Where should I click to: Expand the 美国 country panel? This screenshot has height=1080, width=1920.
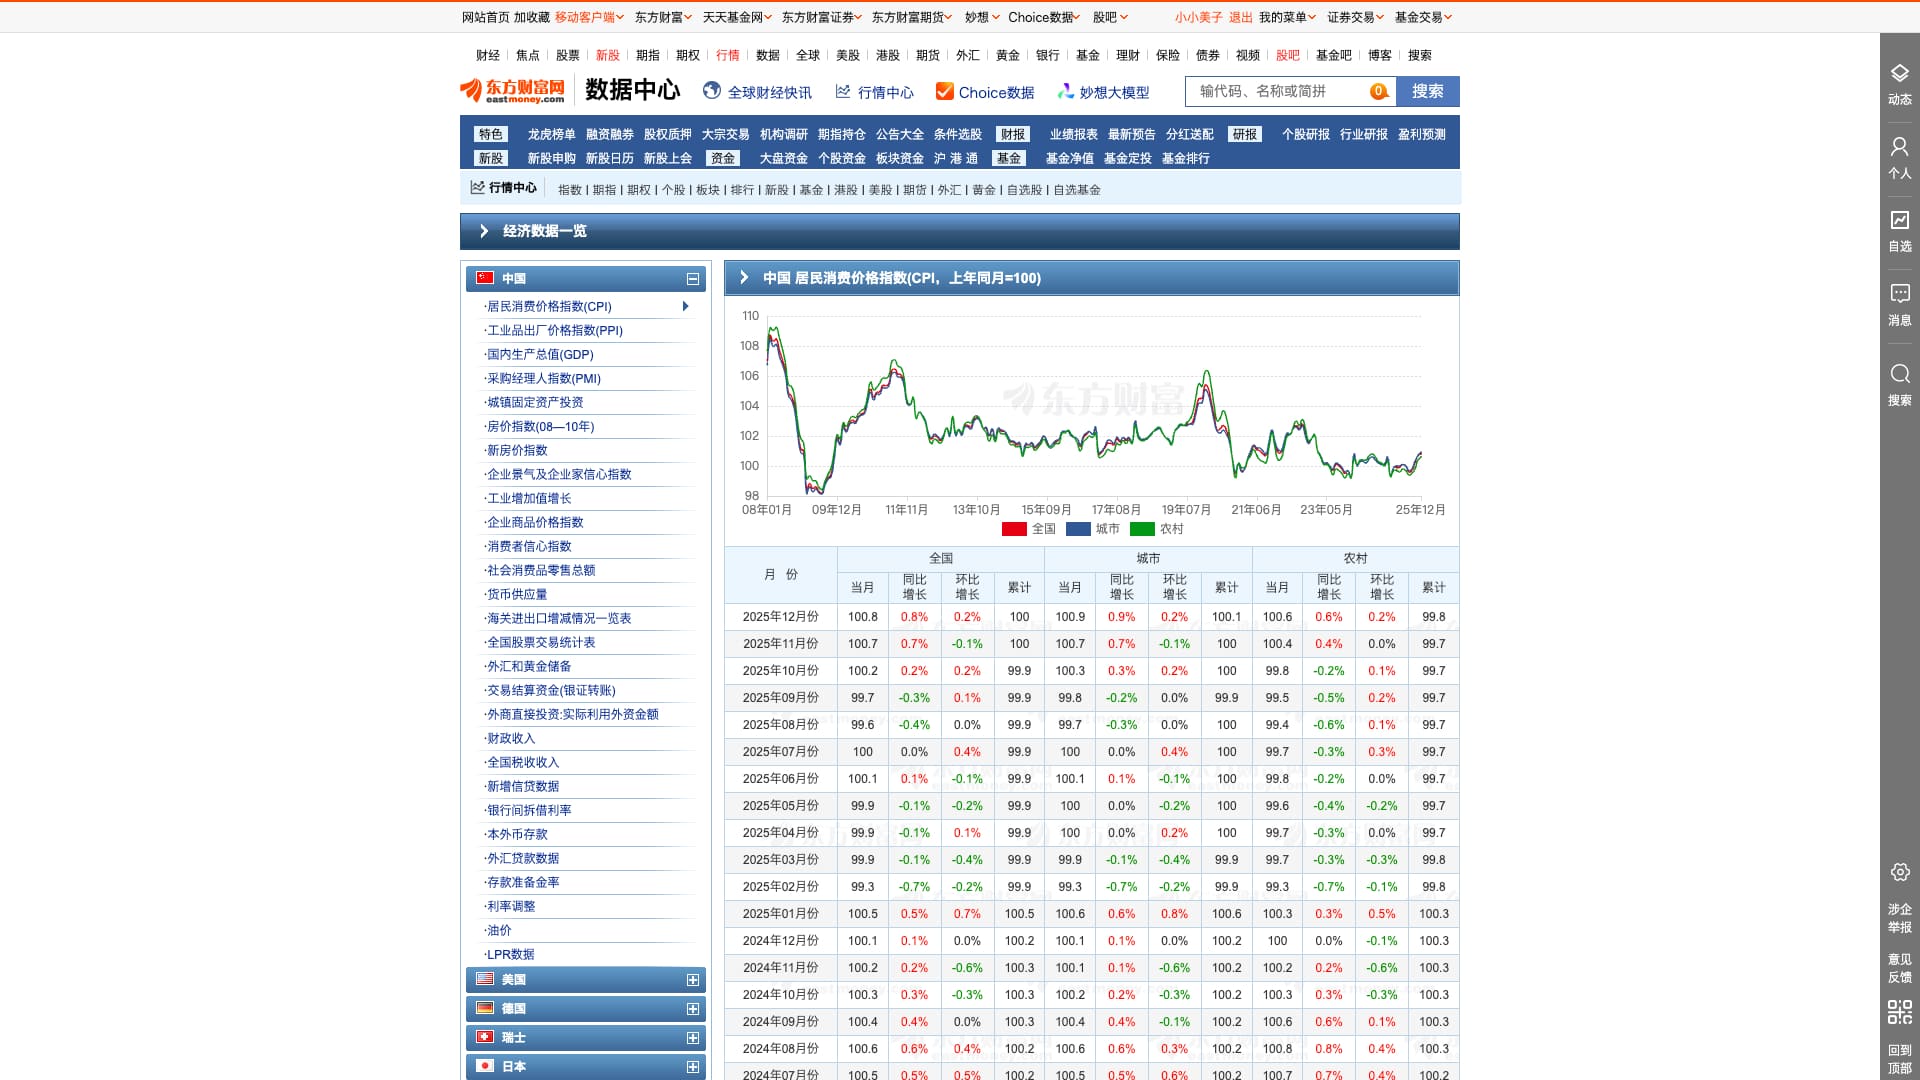tap(692, 980)
